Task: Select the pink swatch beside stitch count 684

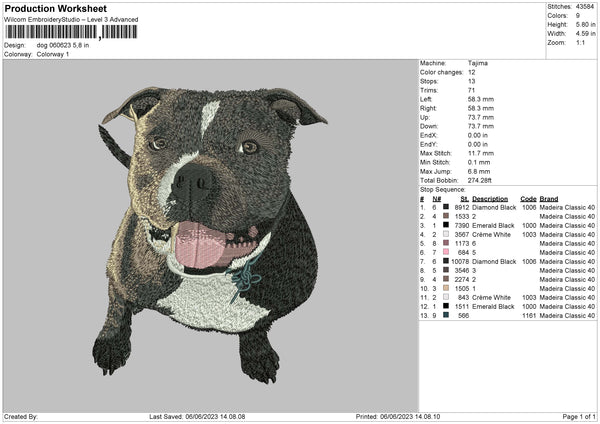Action: point(446,252)
